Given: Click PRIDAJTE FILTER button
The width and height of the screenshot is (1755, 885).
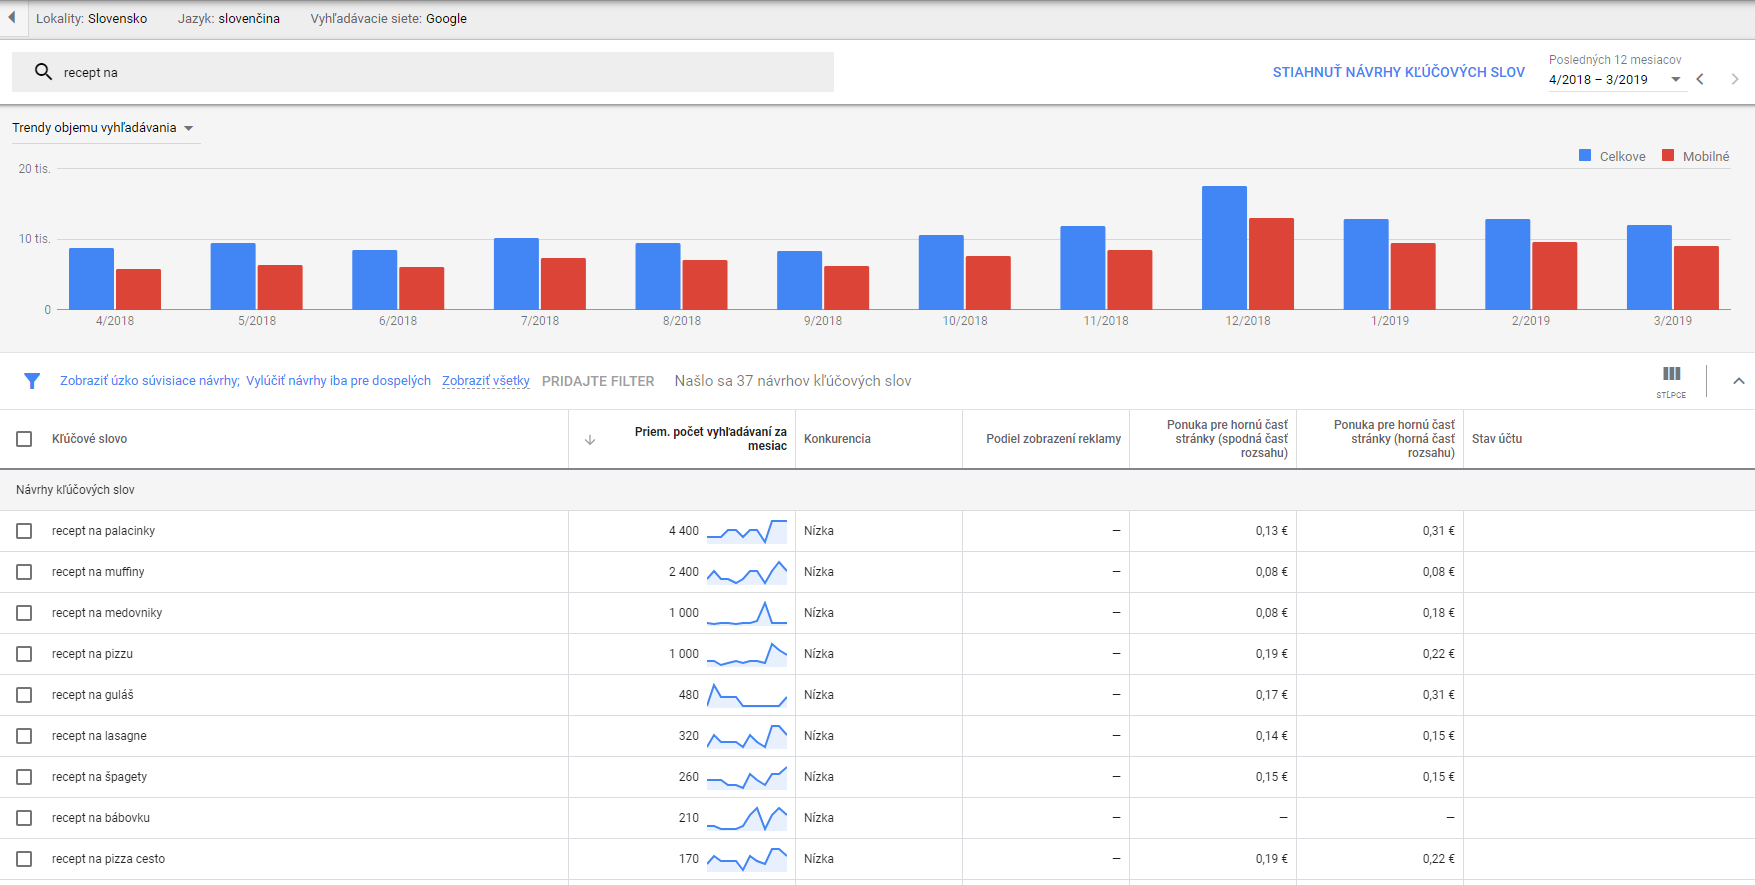Looking at the screenshot, I should coord(598,381).
